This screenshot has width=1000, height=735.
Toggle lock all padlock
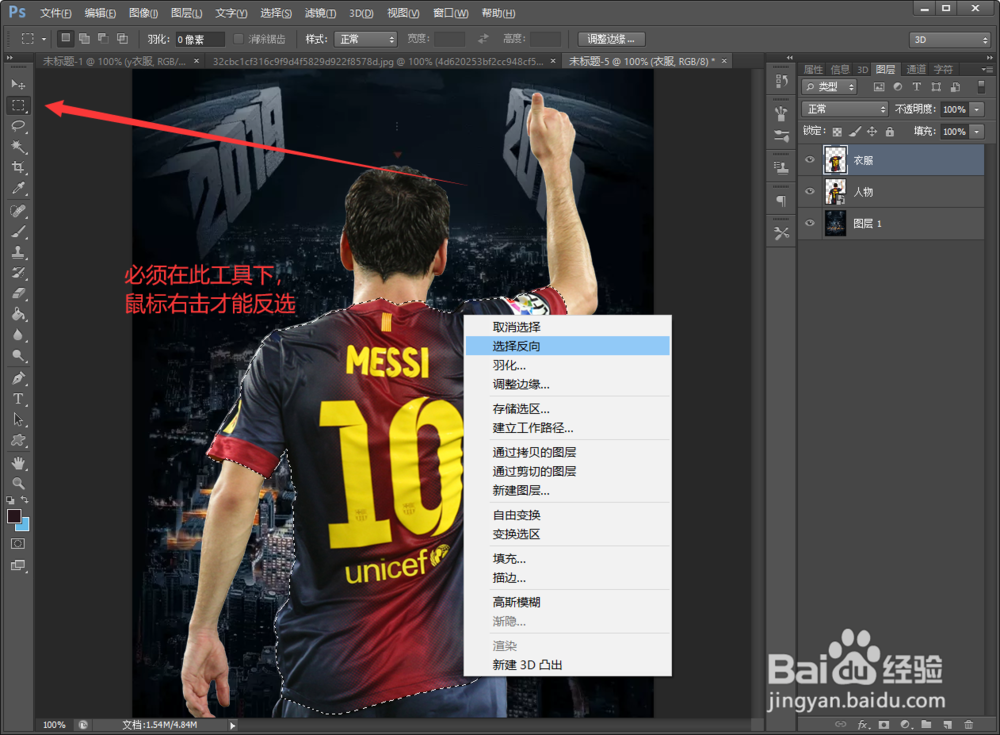point(890,131)
